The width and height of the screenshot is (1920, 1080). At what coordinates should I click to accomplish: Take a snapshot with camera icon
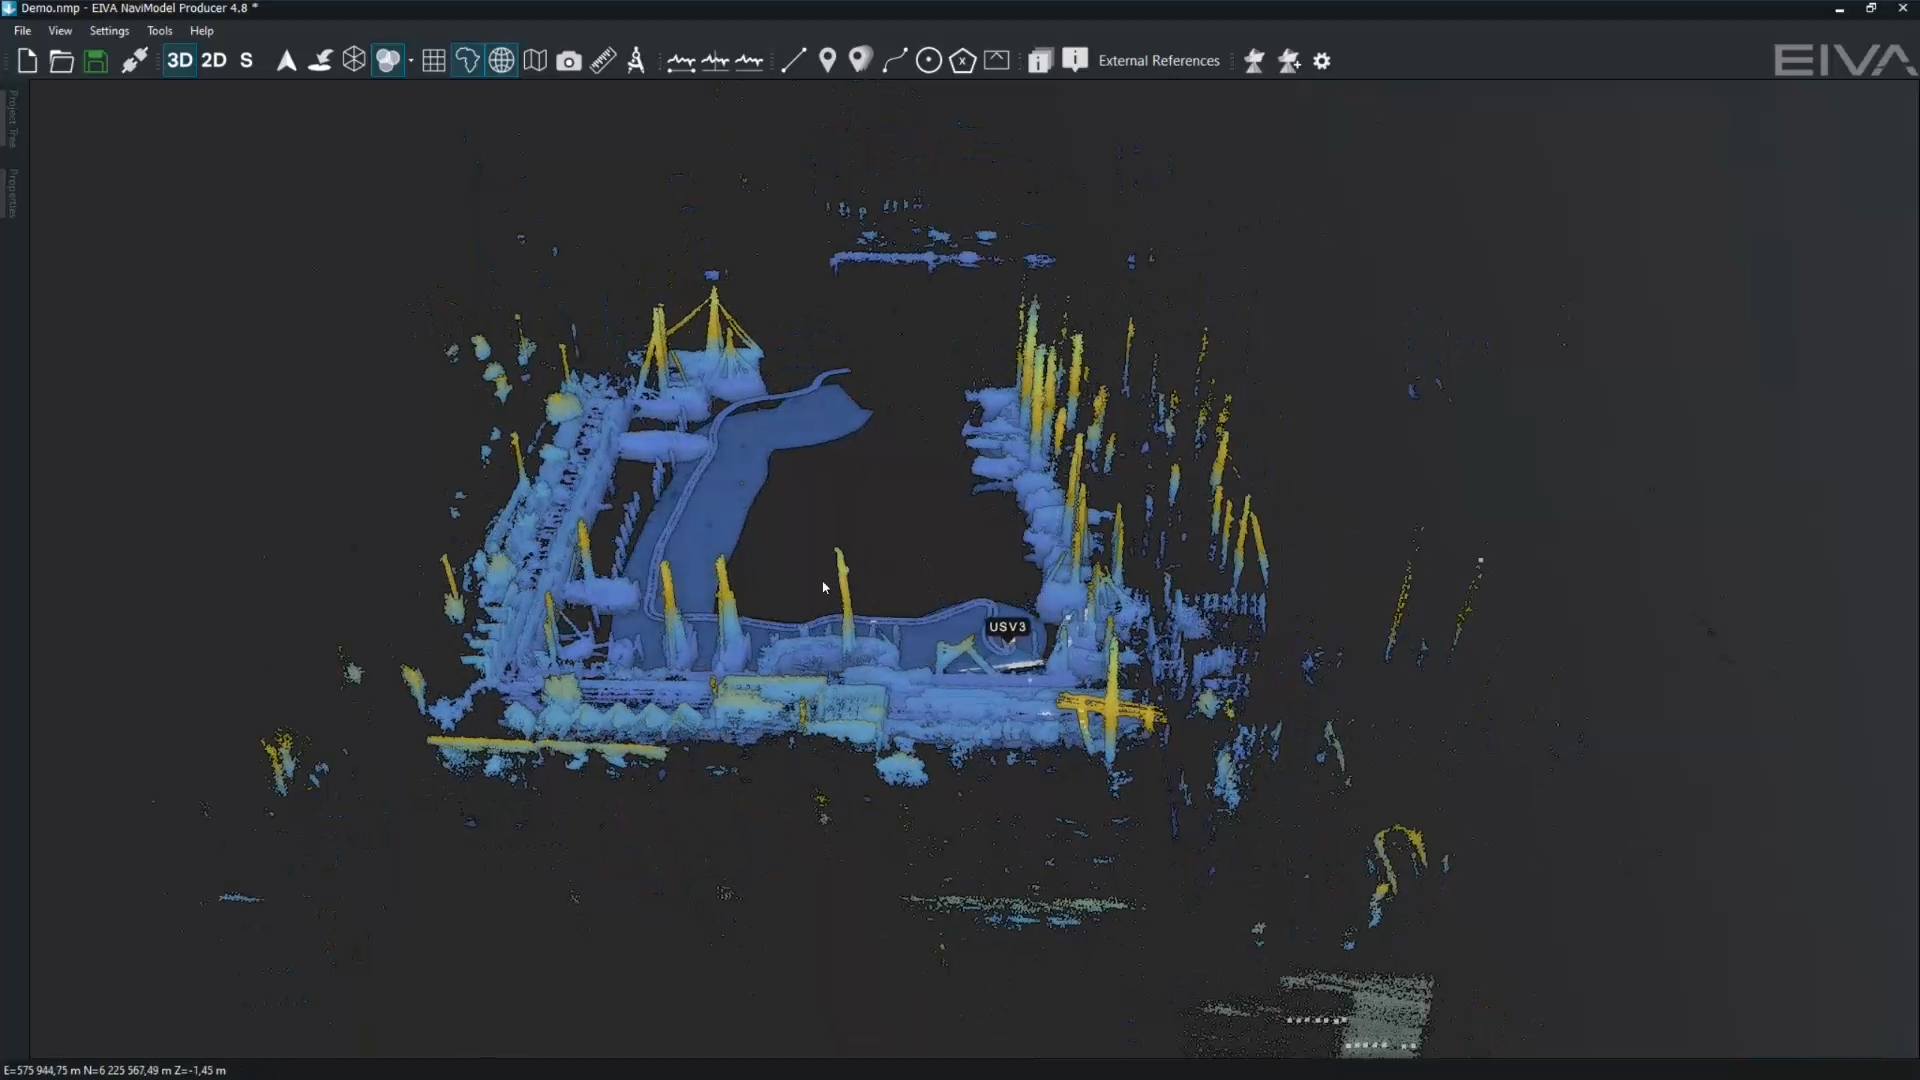pos(569,61)
